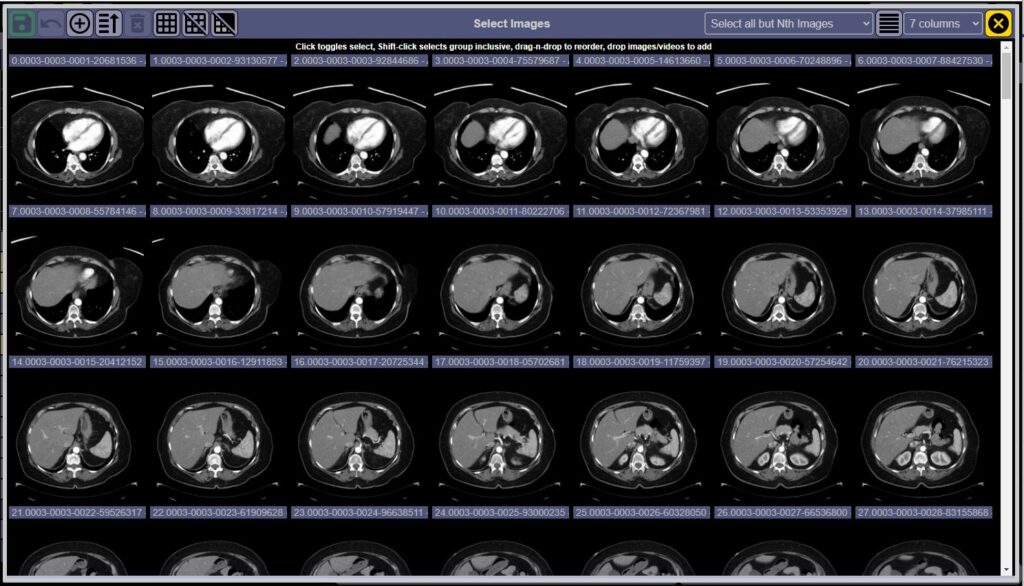Click label 22.0003-0003-0023-61909628
1024x586 pixels.
(218, 513)
